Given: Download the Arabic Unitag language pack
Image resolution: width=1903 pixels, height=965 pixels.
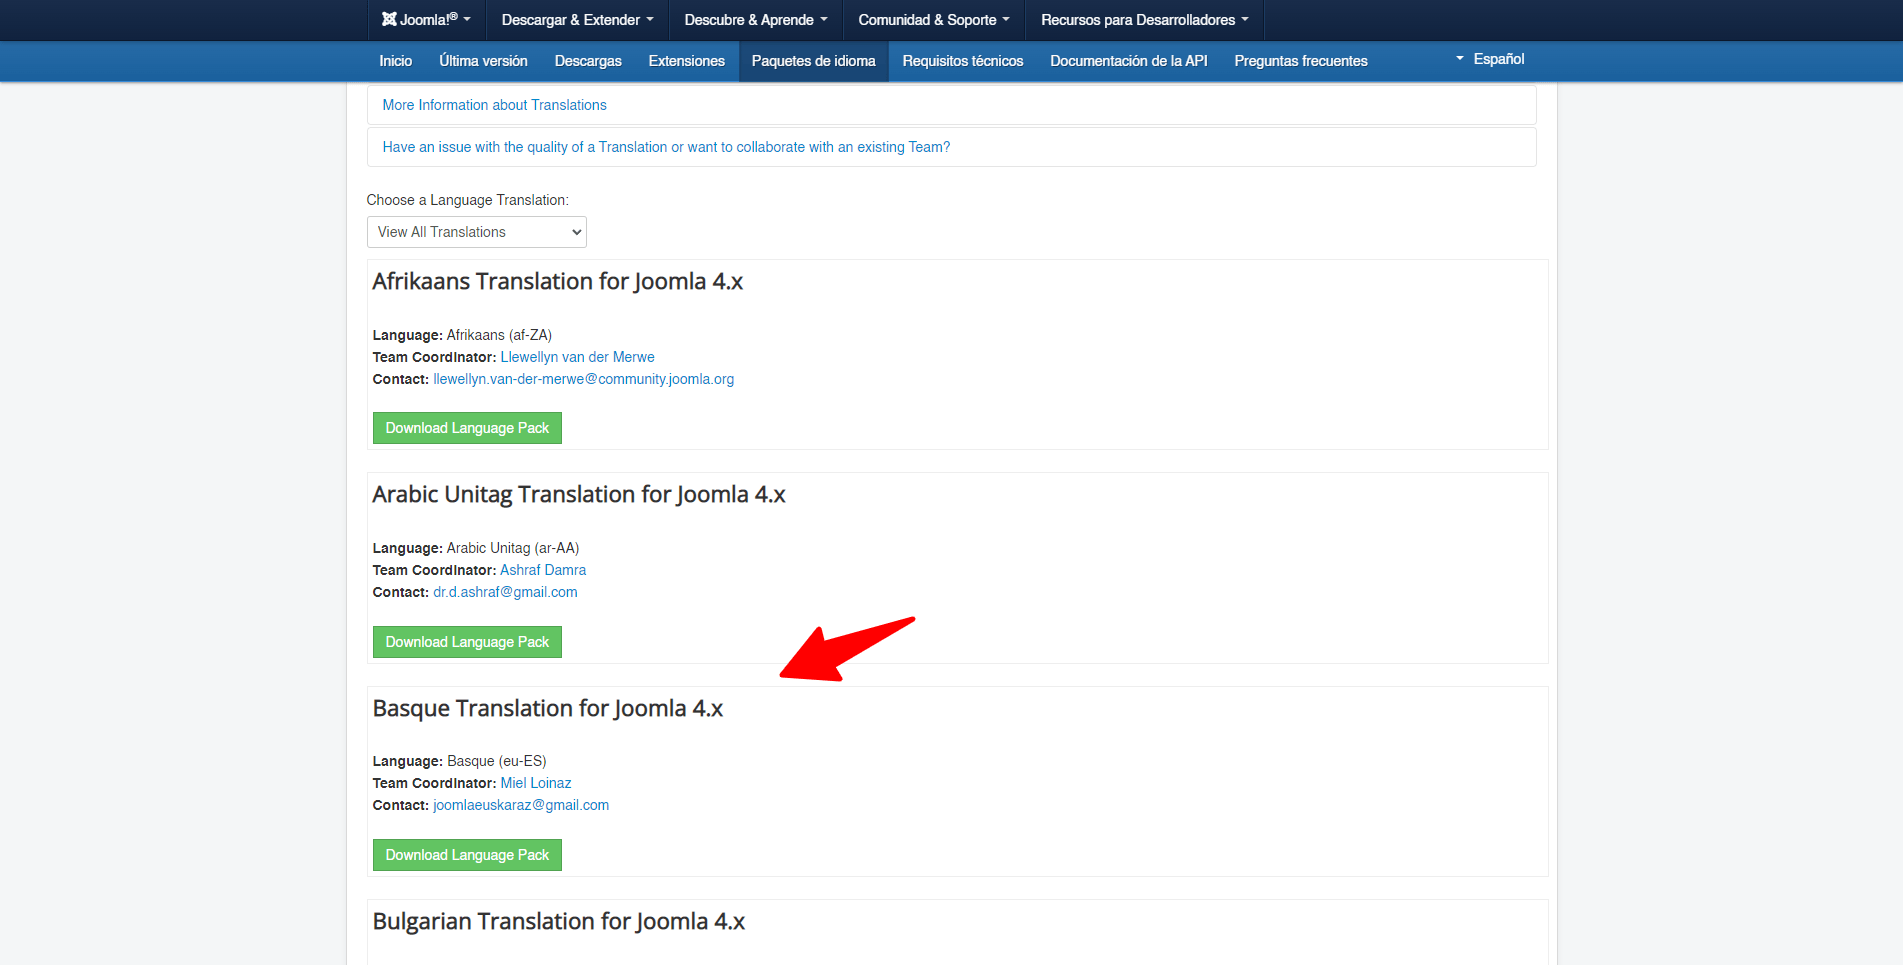Looking at the screenshot, I should tap(467, 642).
